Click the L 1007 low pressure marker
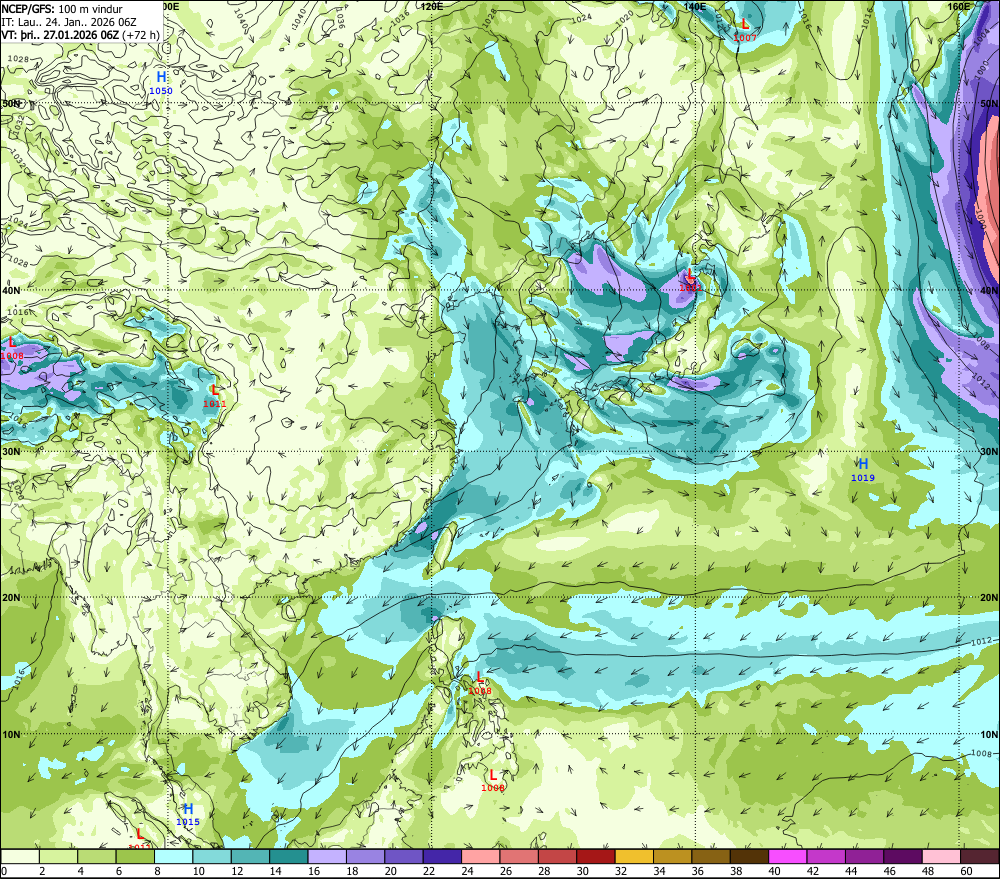Viewport: 1000px width, 879px height. click(x=745, y=30)
